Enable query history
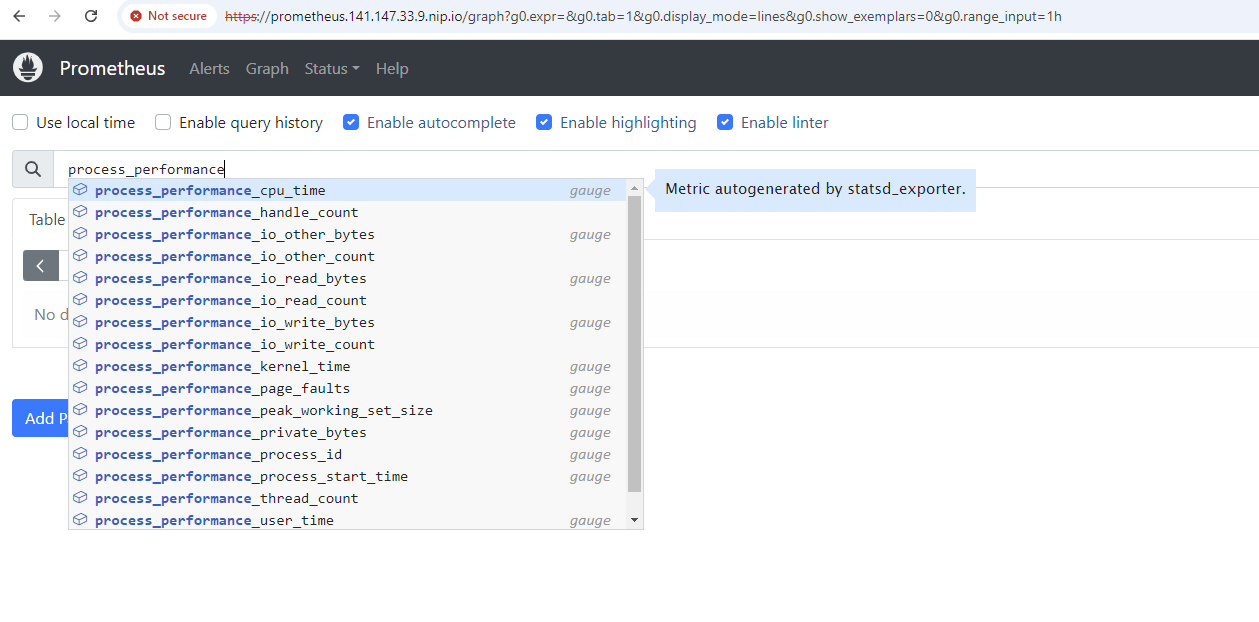This screenshot has height=622, width=1259. tap(162, 121)
